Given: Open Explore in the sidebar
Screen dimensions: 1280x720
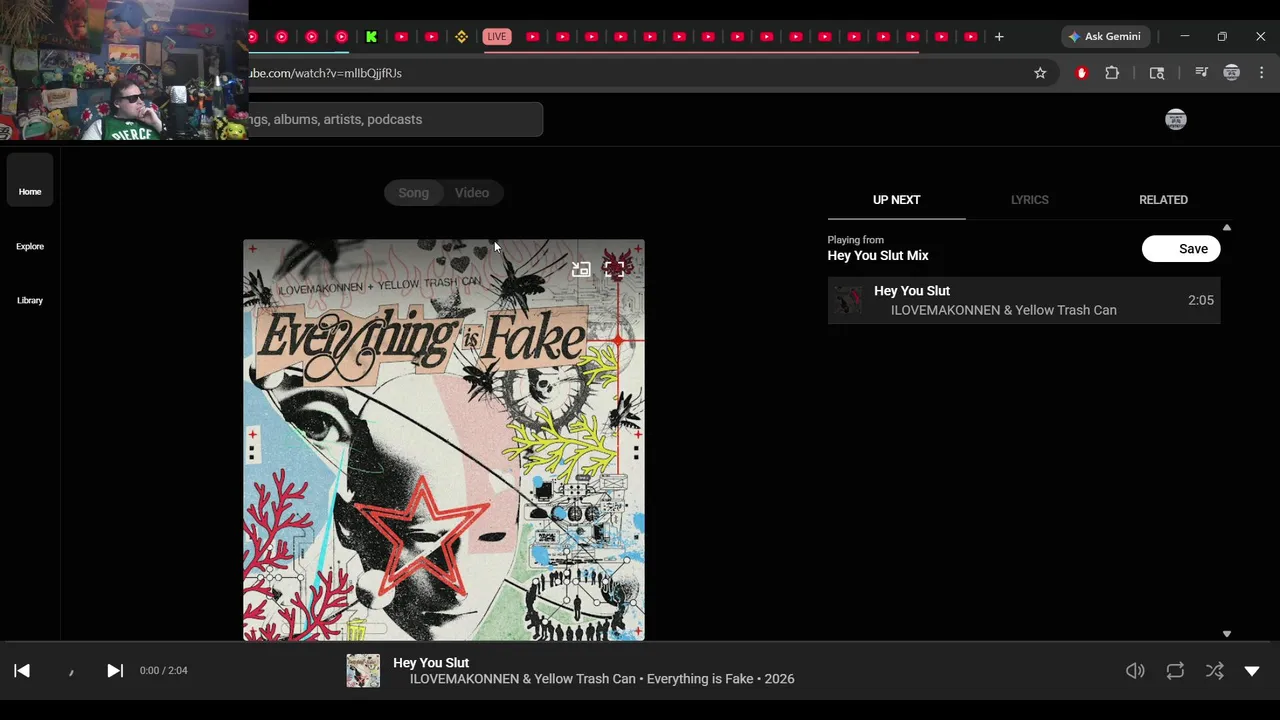Looking at the screenshot, I should coord(30,246).
